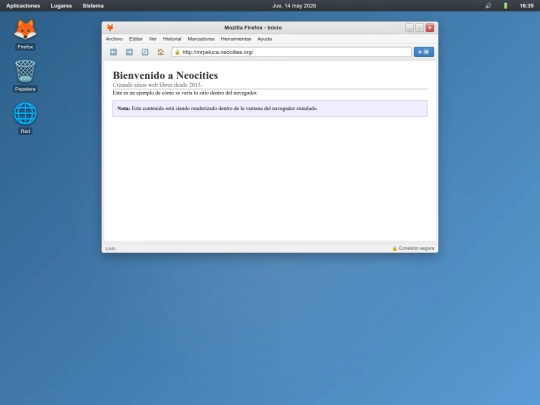Open the Lugares panel menu
Viewport: 540px width, 405px height.
[61, 6]
